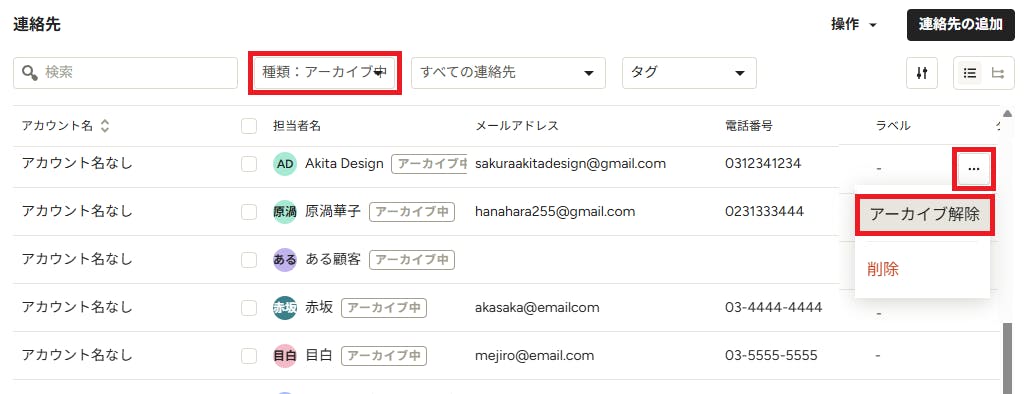The height and width of the screenshot is (394, 1028).
Task: Open the すべての連絡先 dropdown
Action: point(508,73)
